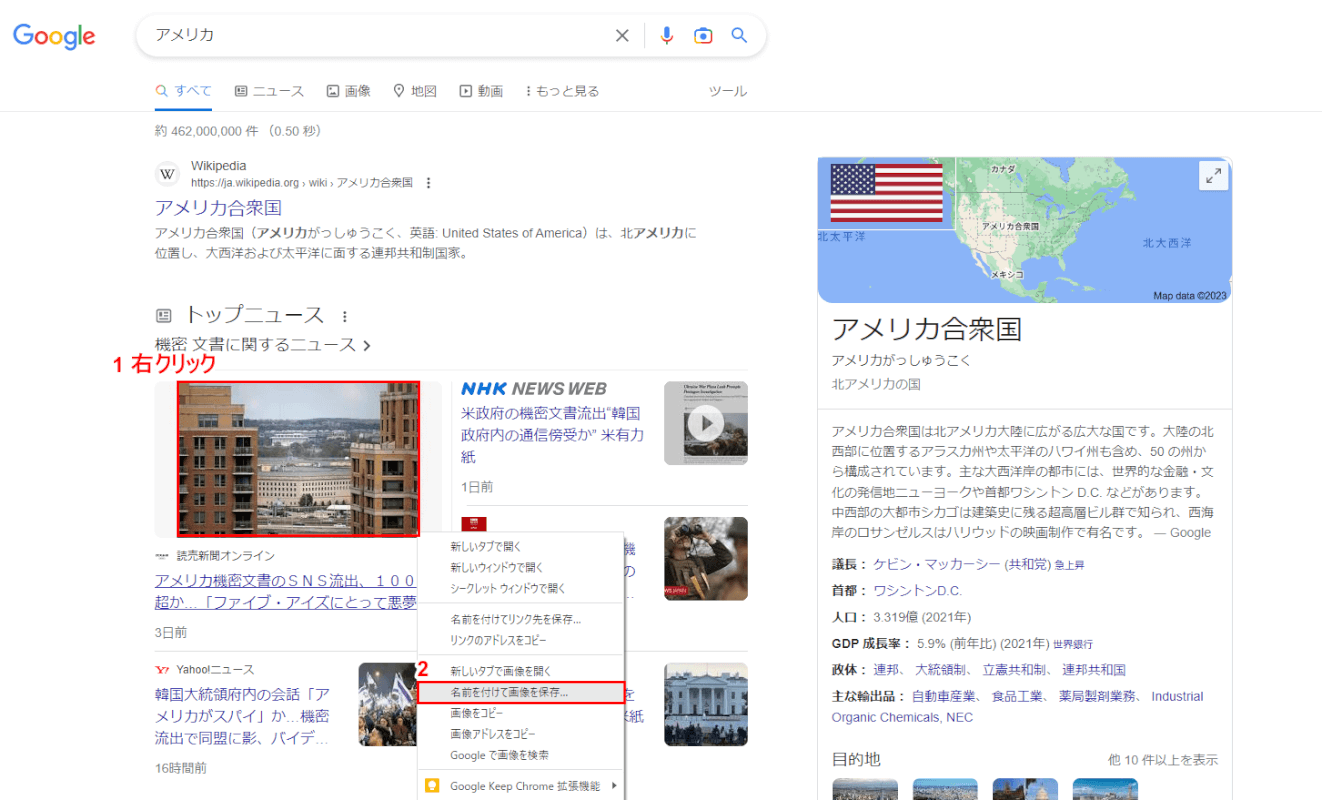
Task: Open the アメリカ合衆国 Wikipedia result link
Action: tap(218, 208)
